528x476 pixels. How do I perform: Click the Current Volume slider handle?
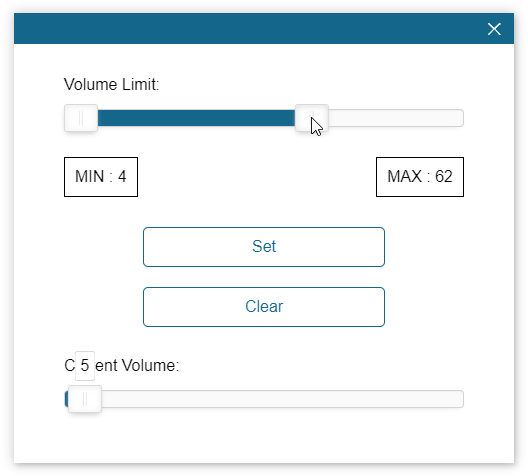click(85, 399)
